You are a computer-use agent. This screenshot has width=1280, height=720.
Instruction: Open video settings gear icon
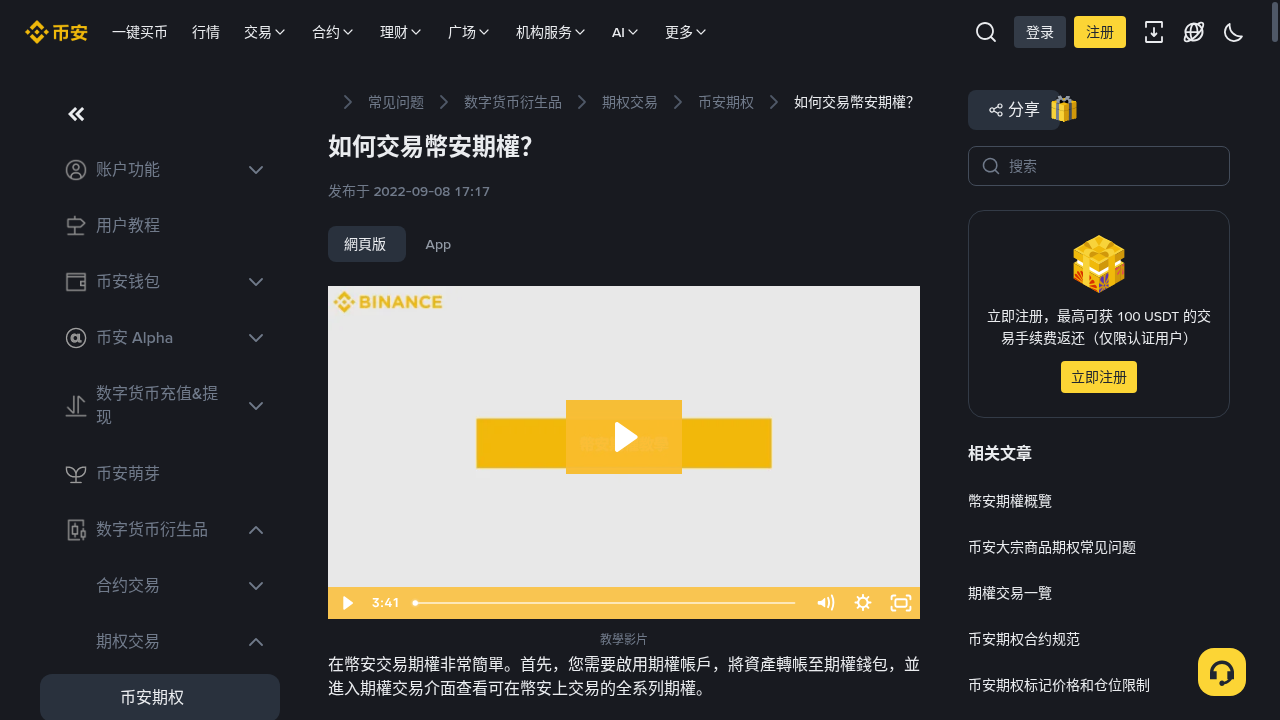click(863, 603)
